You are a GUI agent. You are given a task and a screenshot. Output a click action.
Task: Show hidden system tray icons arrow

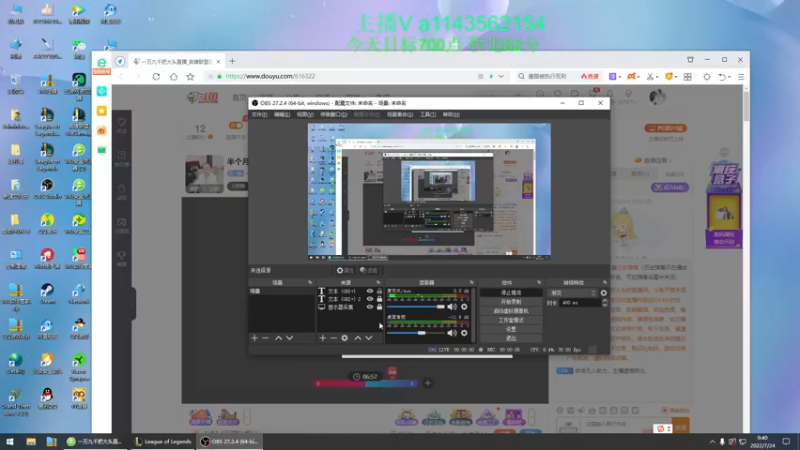pyautogui.click(x=712, y=441)
